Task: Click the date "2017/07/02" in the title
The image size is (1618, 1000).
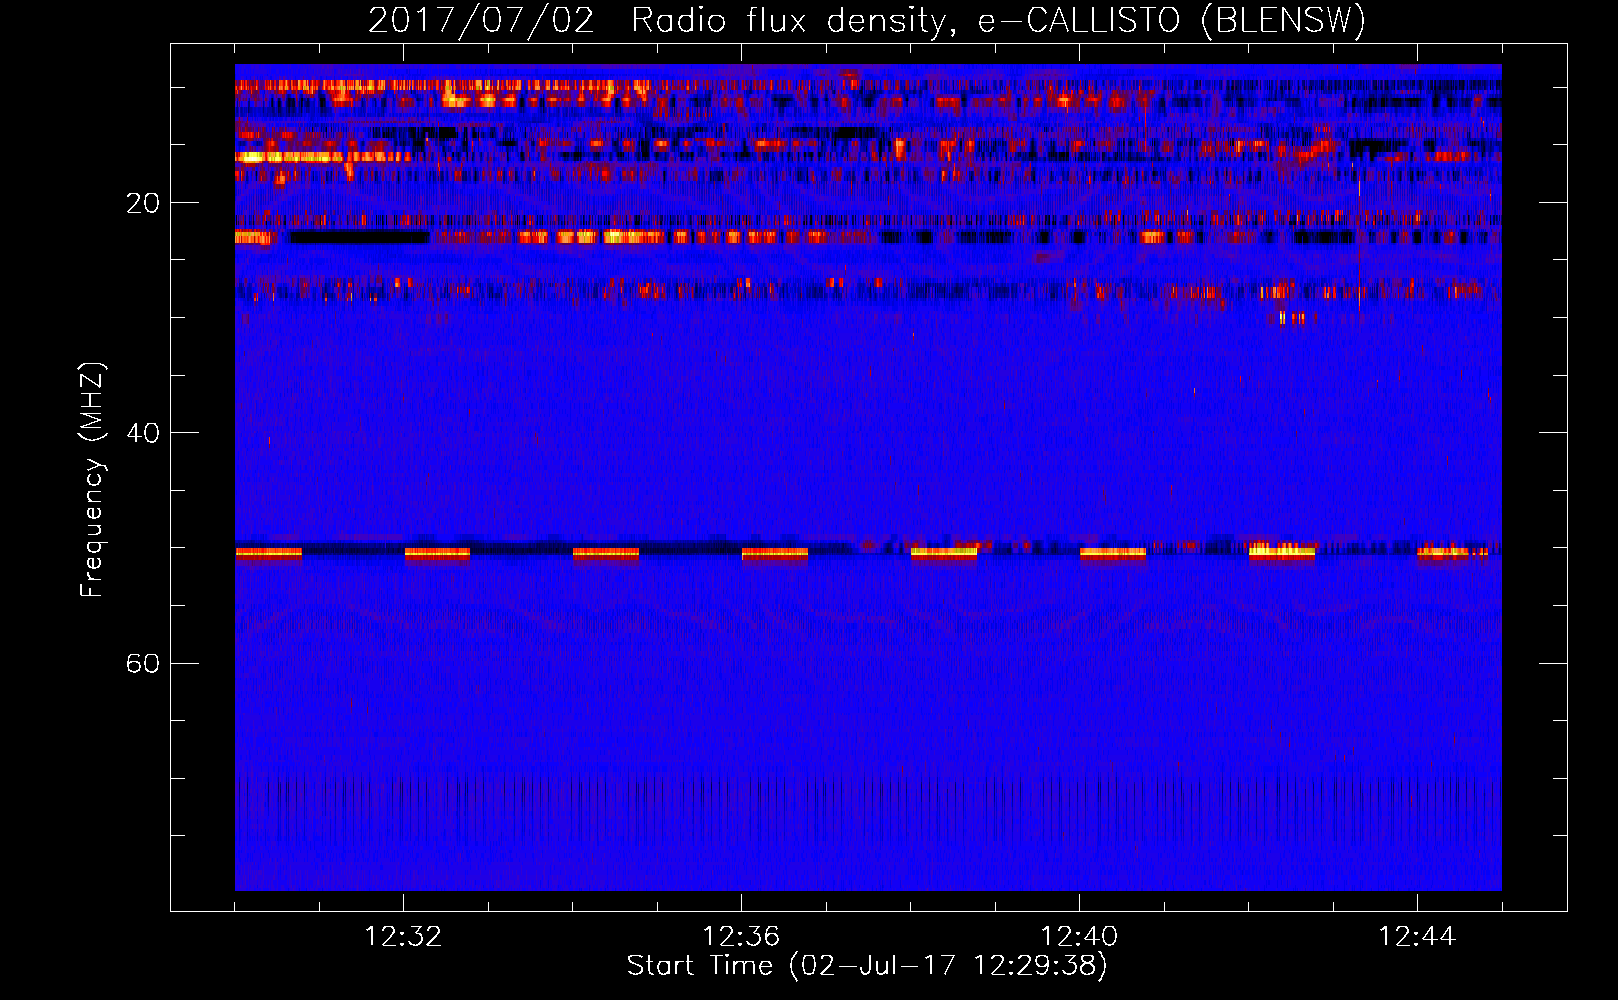Action: [481, 21]
